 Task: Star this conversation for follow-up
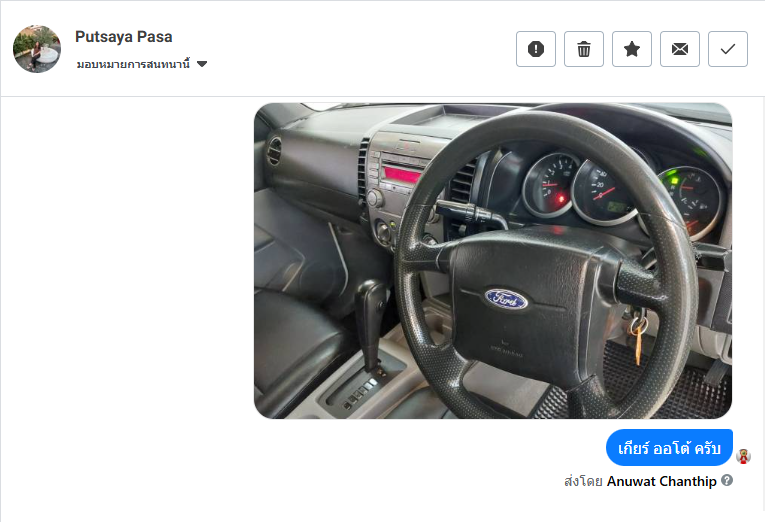coord(632,49)
